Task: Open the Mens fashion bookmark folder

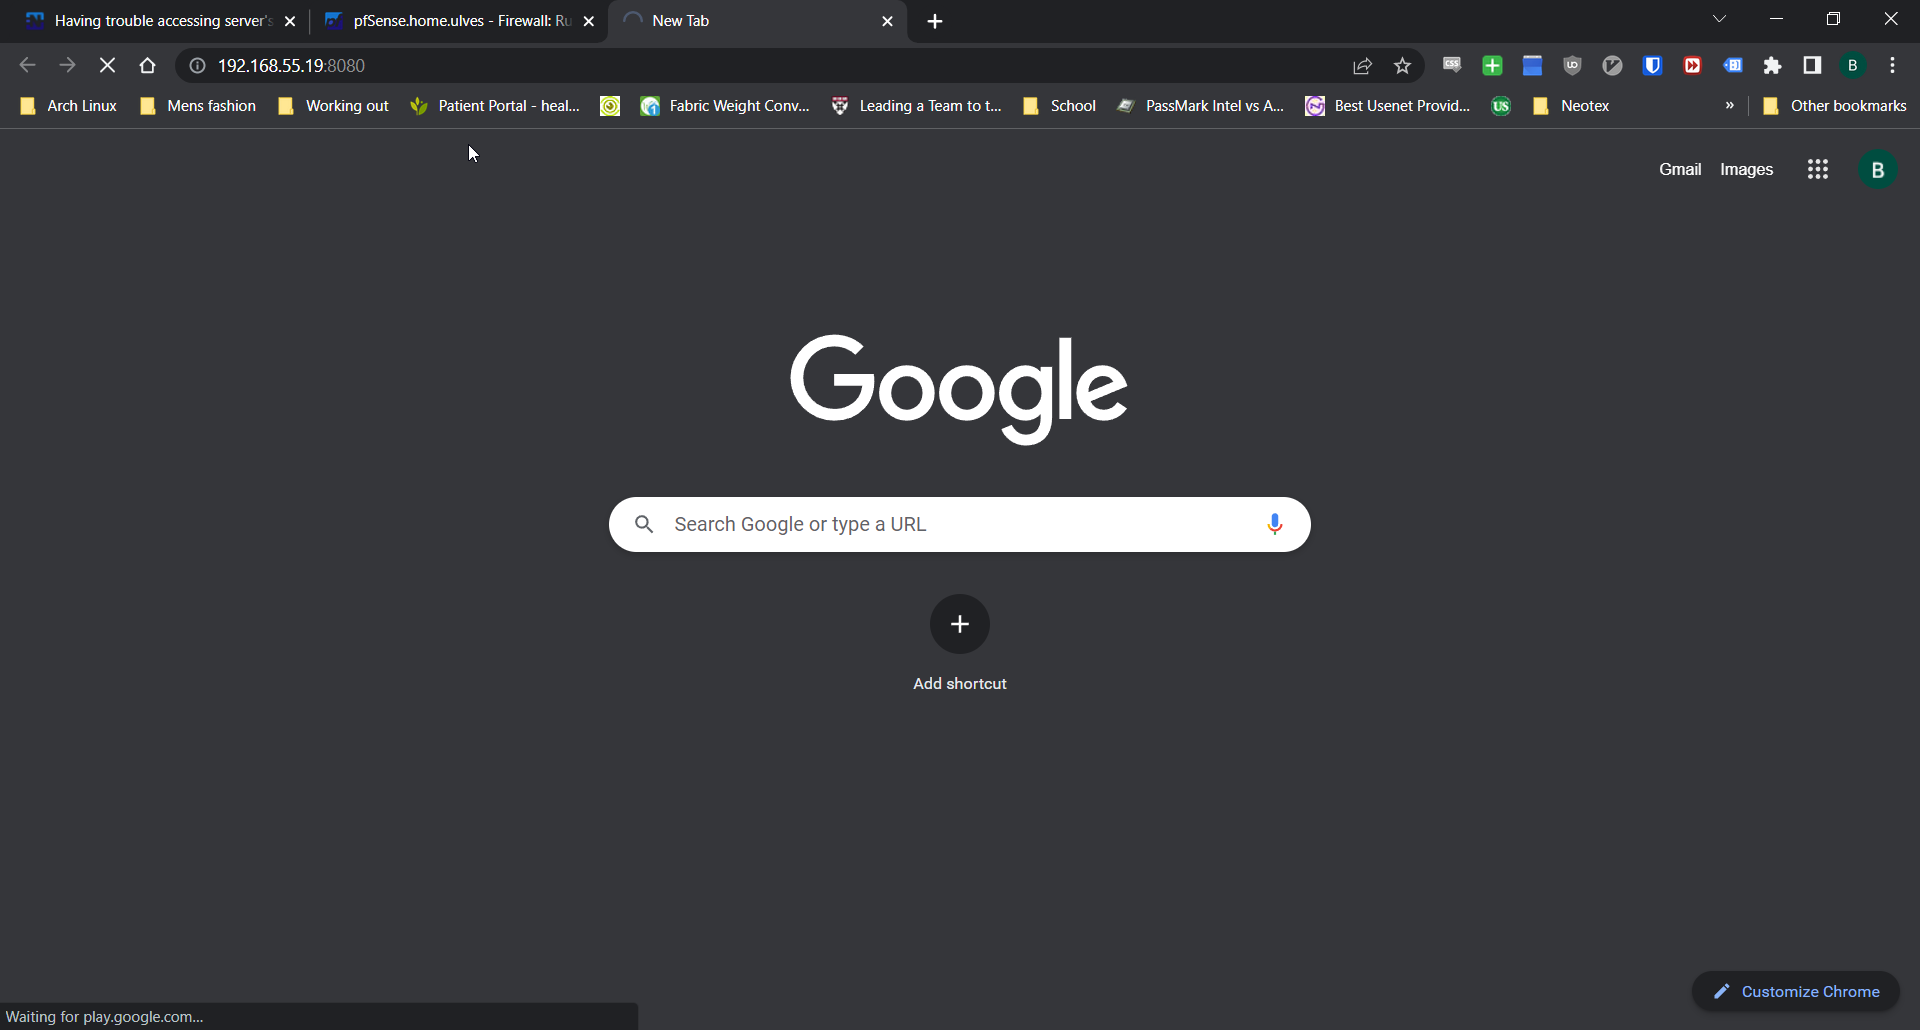Action: [x=198, y=106]
